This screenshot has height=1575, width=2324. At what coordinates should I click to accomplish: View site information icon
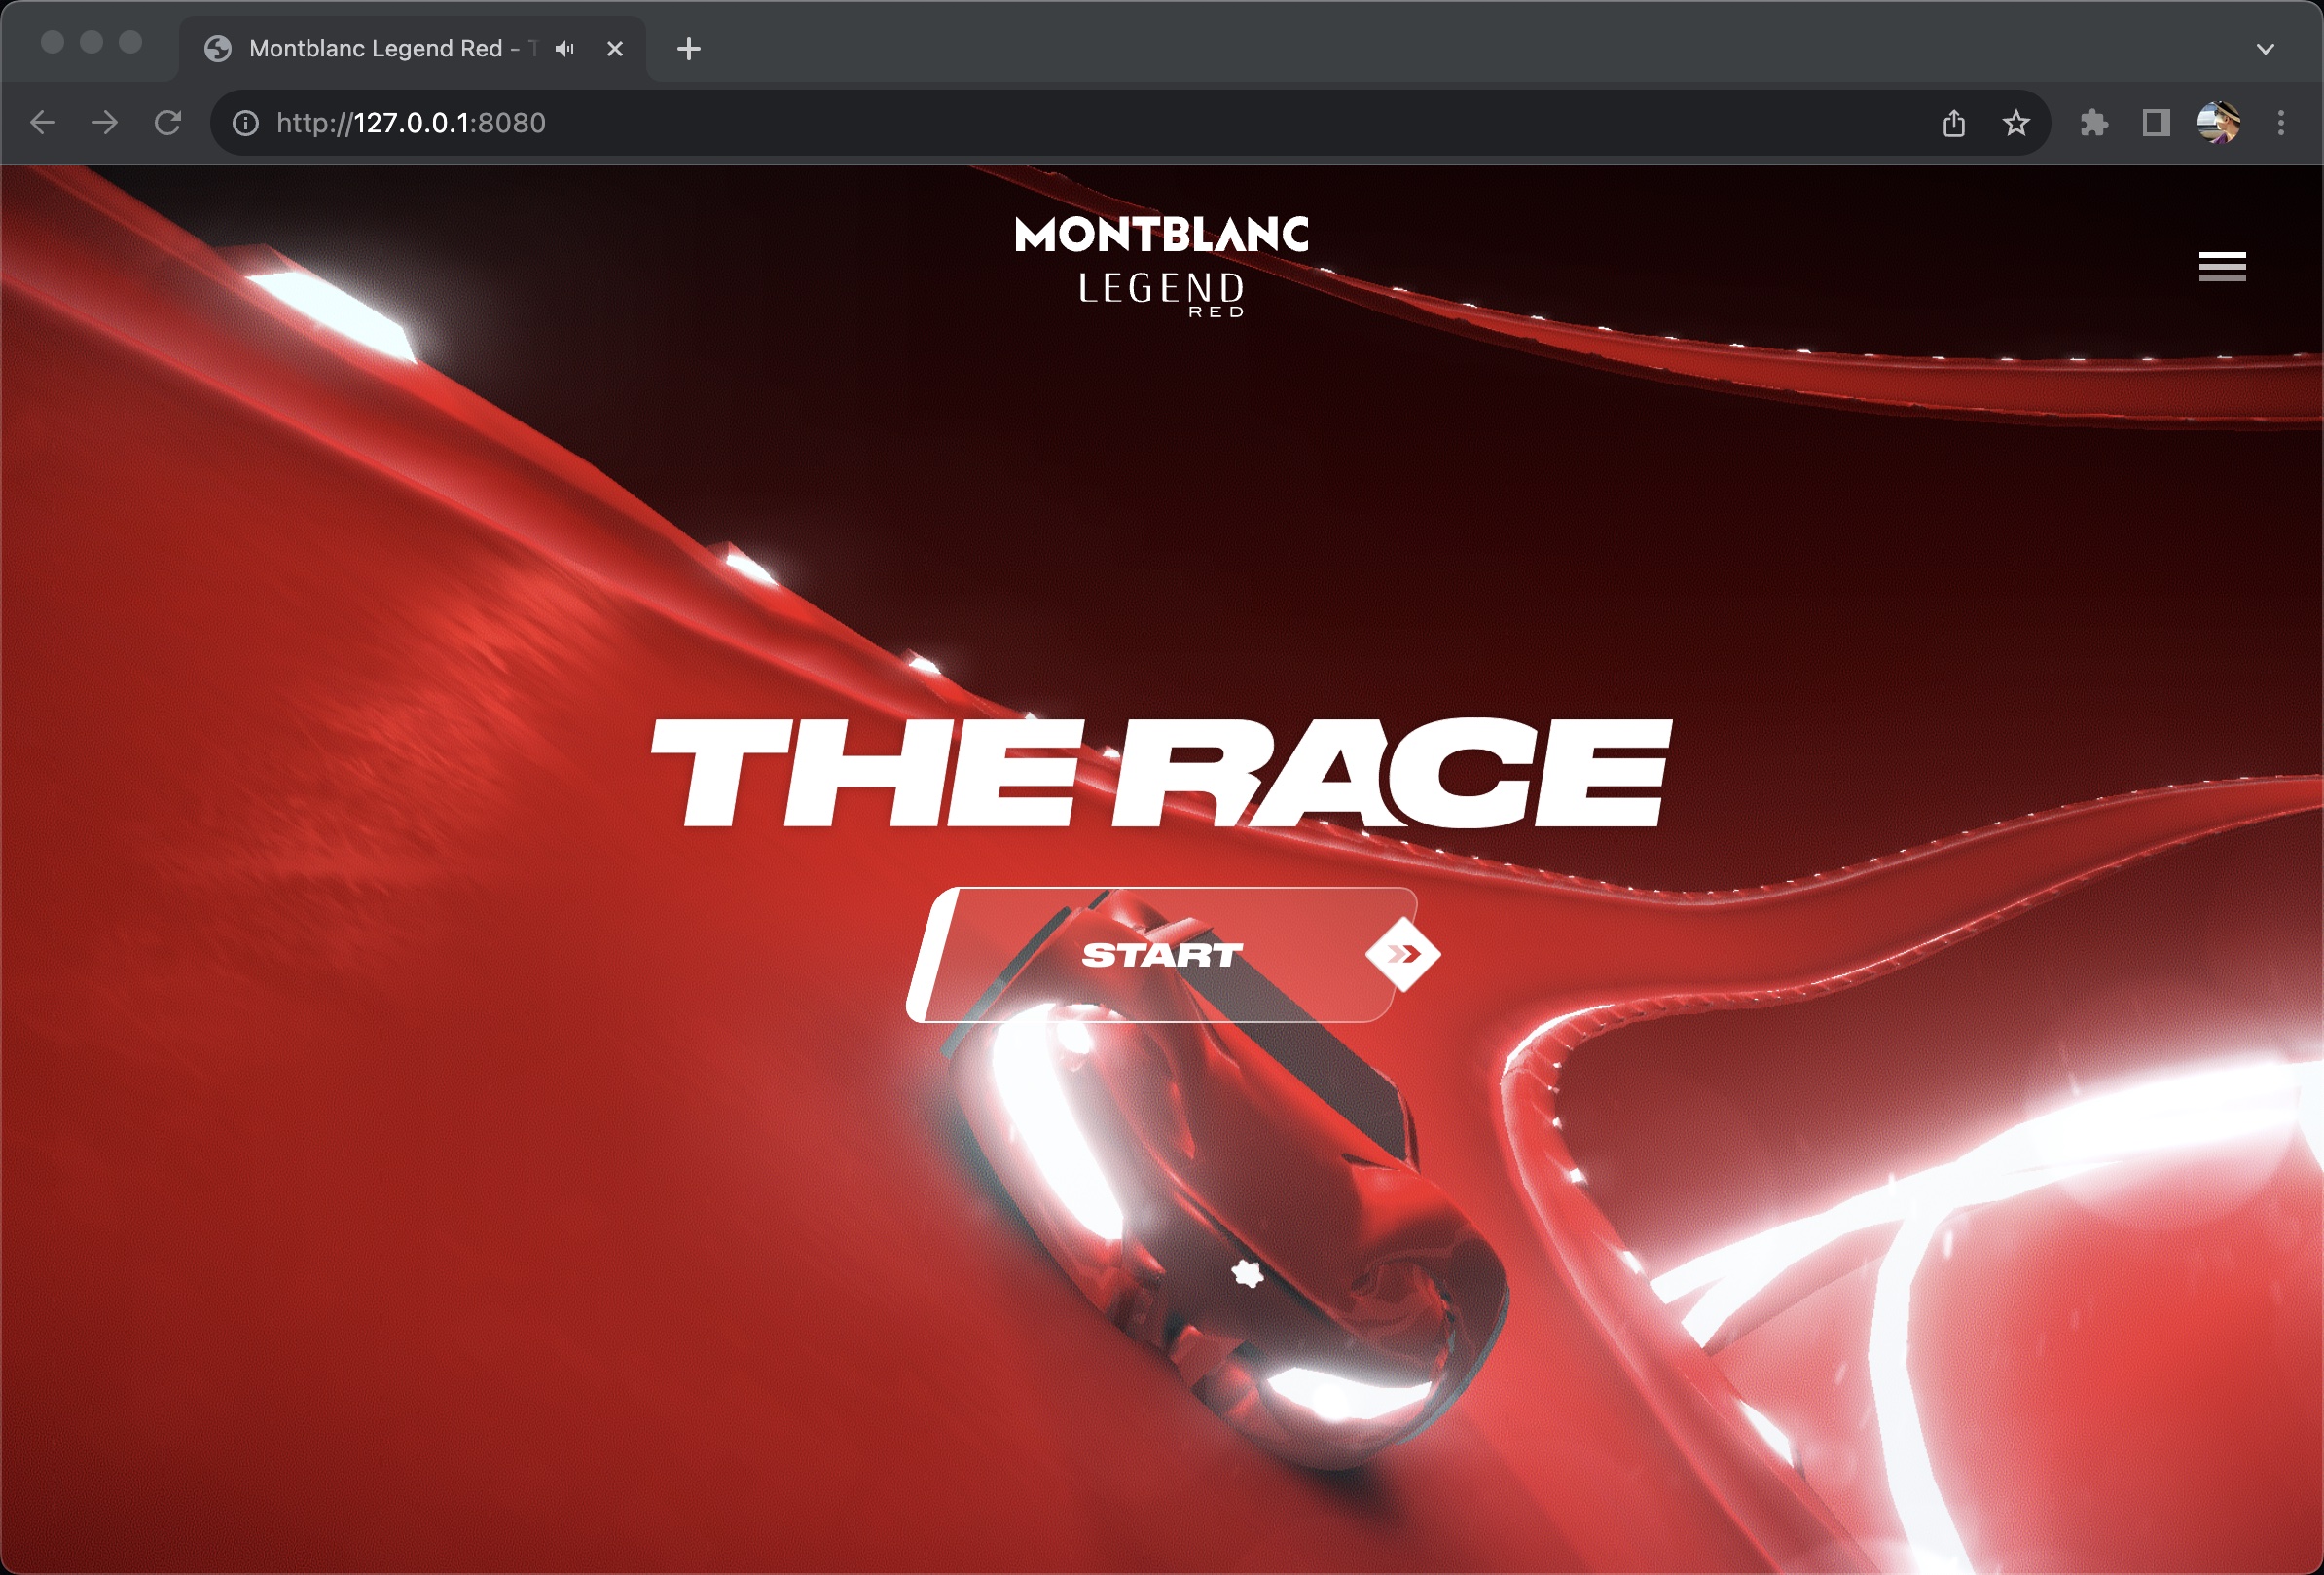click(245, 123)
